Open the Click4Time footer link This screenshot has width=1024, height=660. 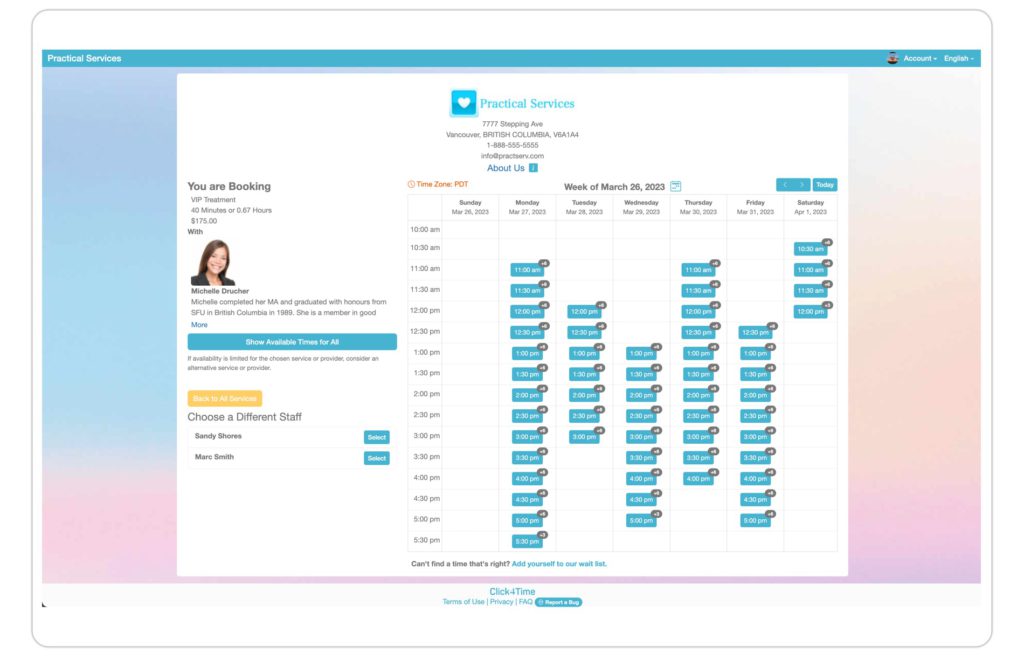pos(512,591)
